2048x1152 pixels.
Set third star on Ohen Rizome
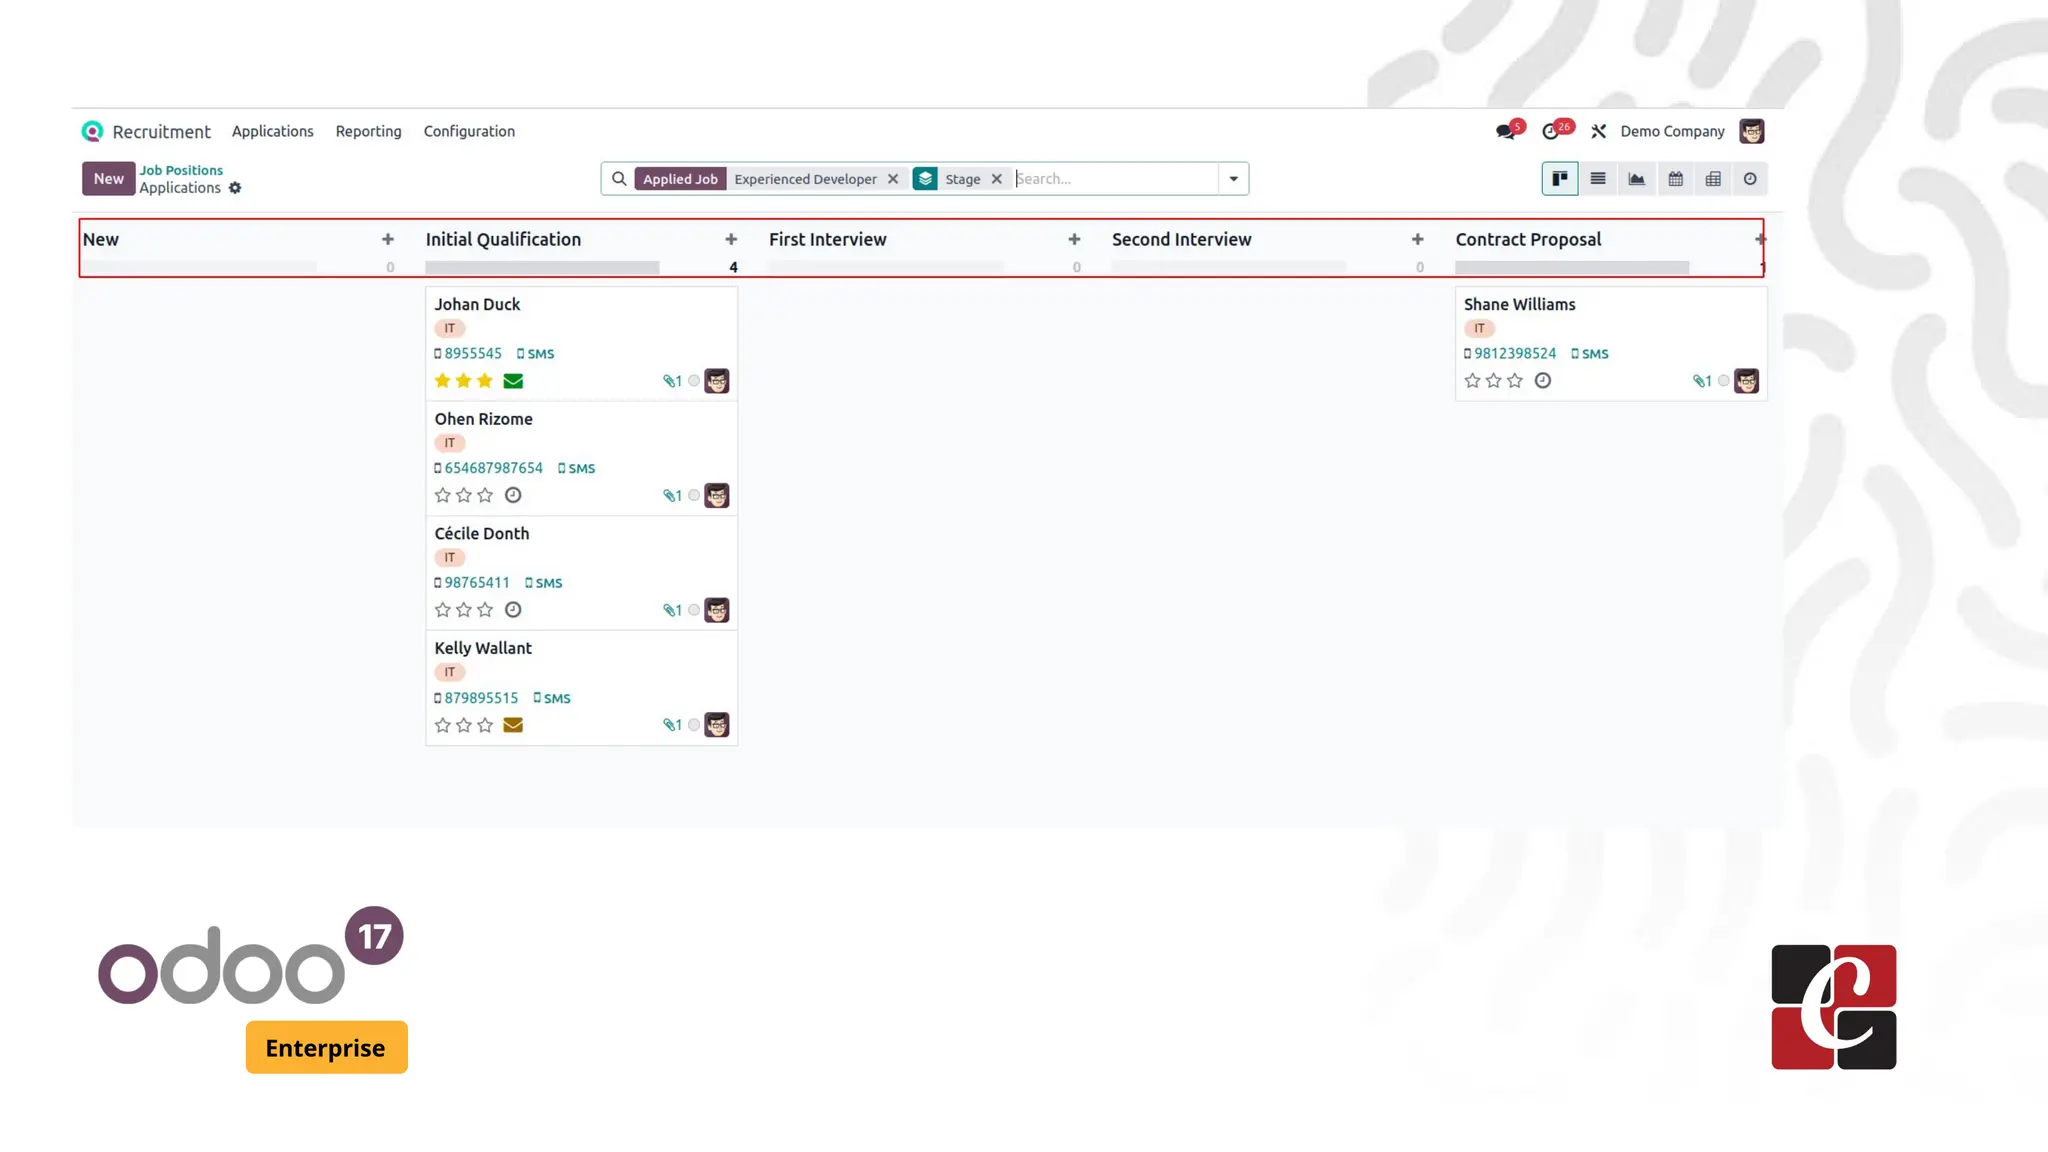point(485,495)
